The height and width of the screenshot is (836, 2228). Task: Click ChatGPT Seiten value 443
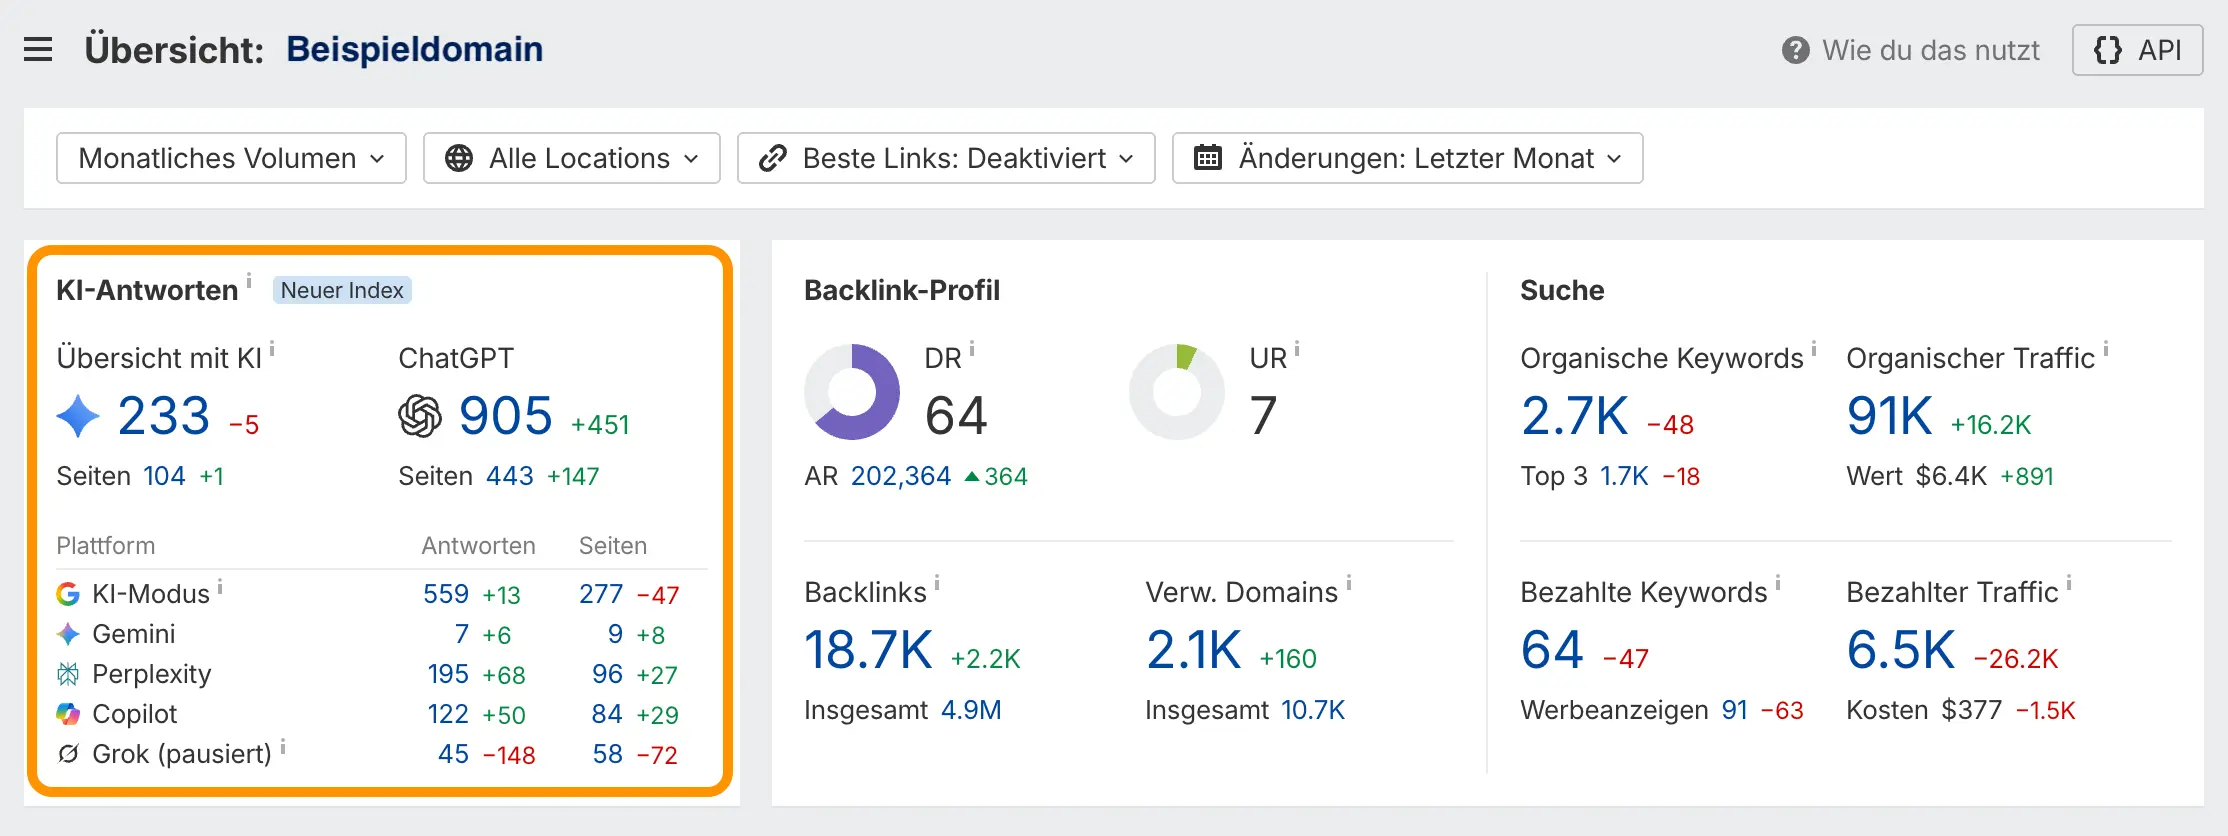[x=510, y=476]
